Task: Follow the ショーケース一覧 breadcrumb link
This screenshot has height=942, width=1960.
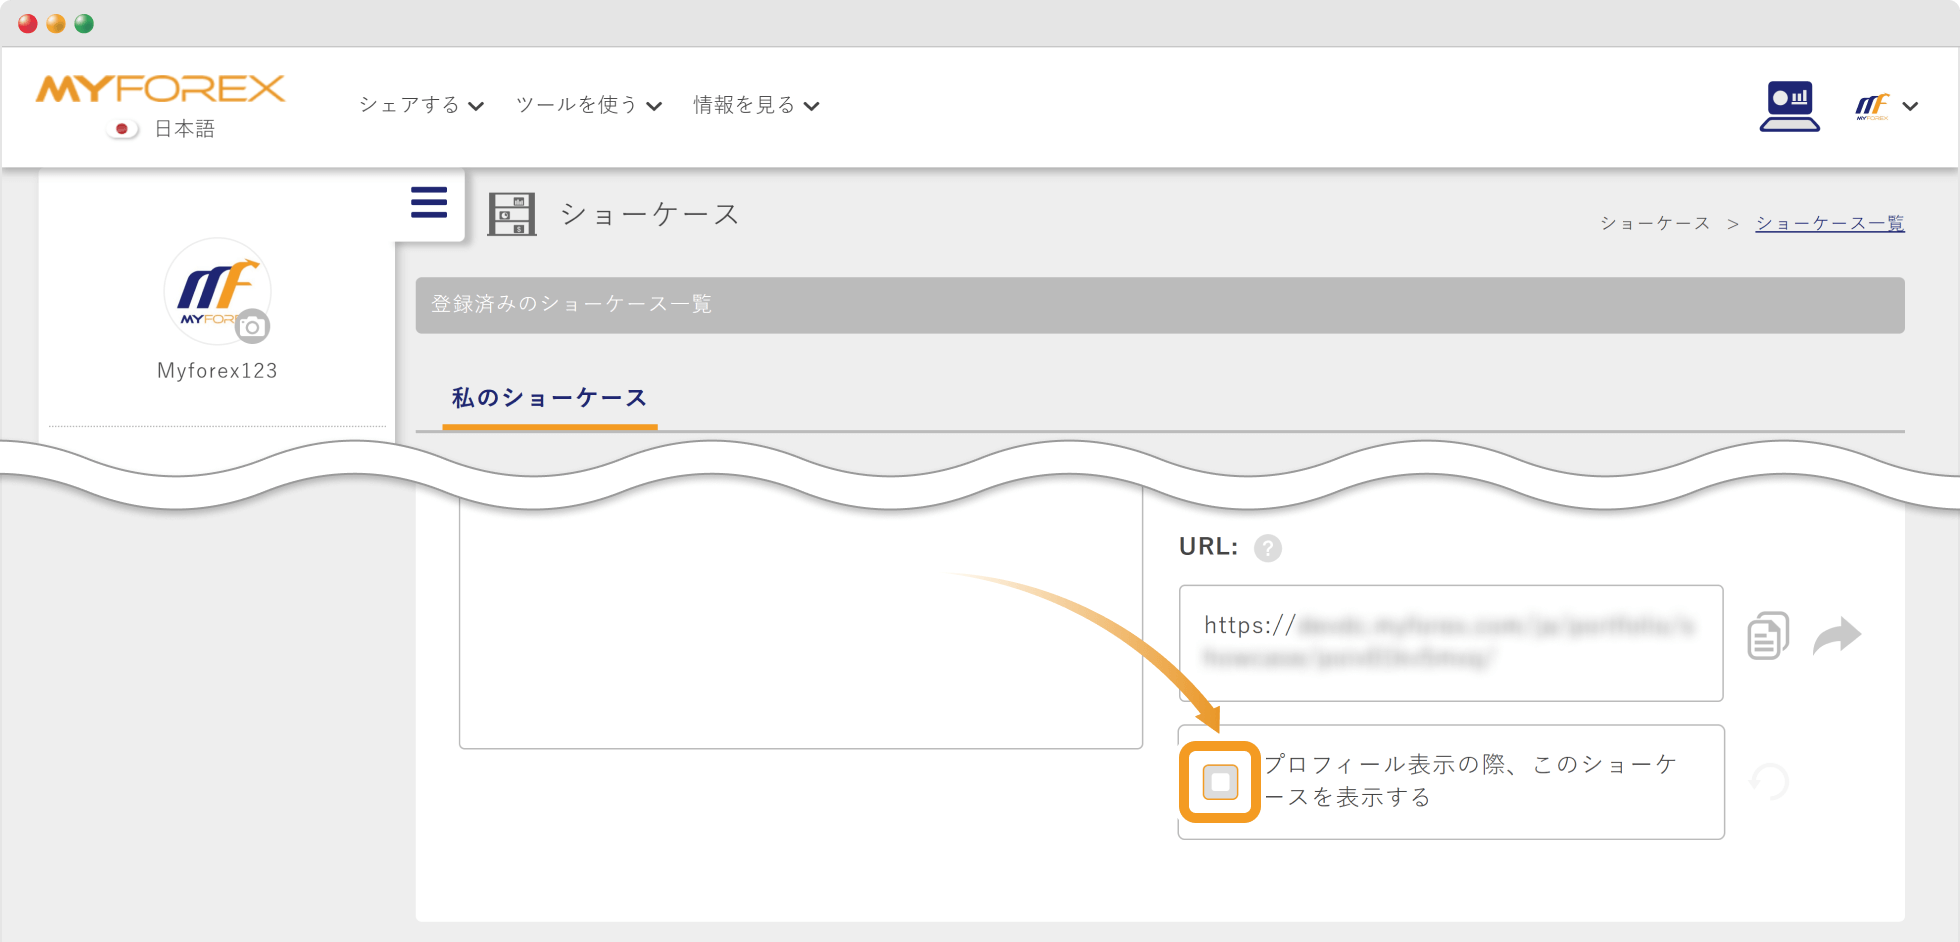Action: click(1829, 222)
